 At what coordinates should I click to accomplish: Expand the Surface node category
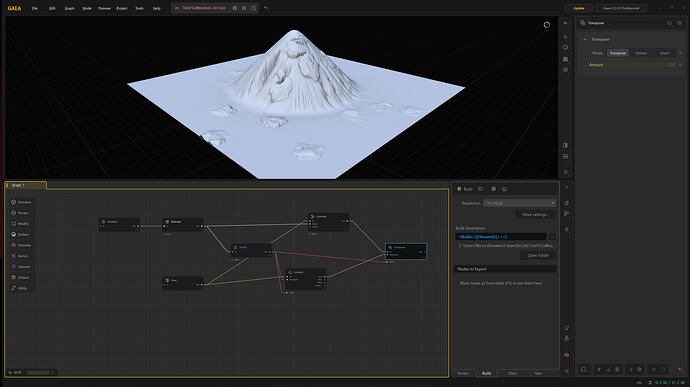click(20, 235)
